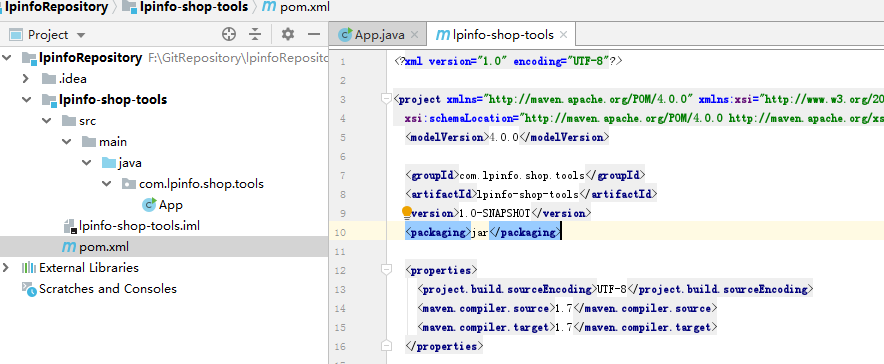Viewport: 884px width, 364px height.
Task: Click the xml declaration on line 1
Action: pyautogui.click(x=508, y=61)
